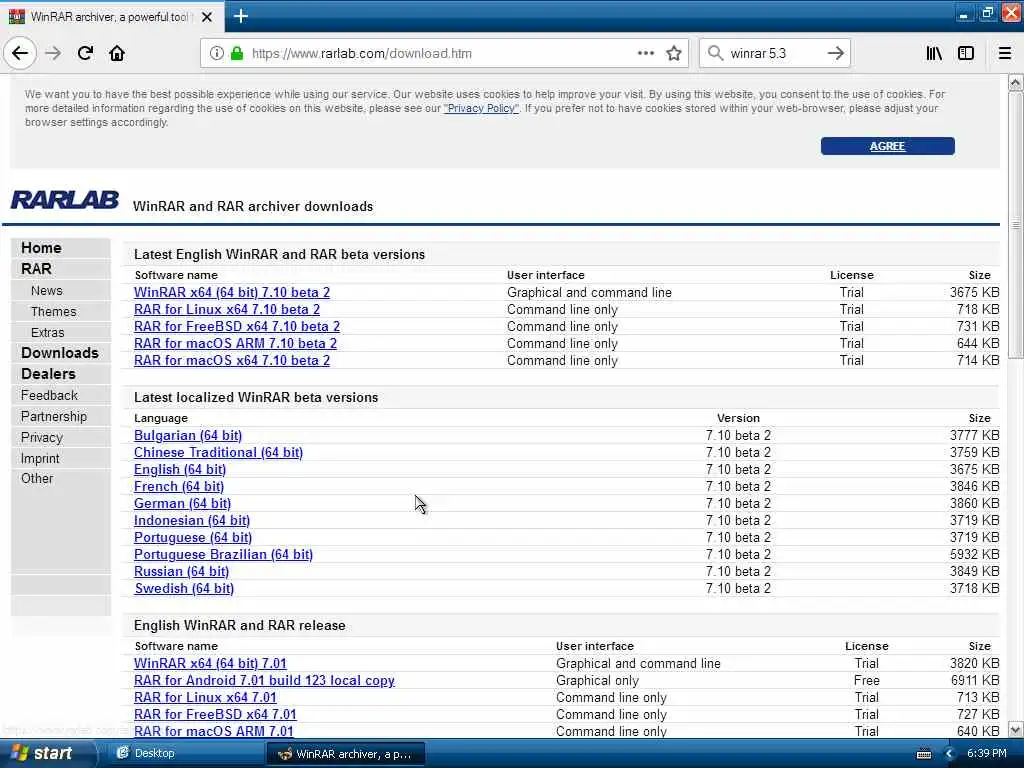Agree to the cookie notice

[x=887, y=146]
